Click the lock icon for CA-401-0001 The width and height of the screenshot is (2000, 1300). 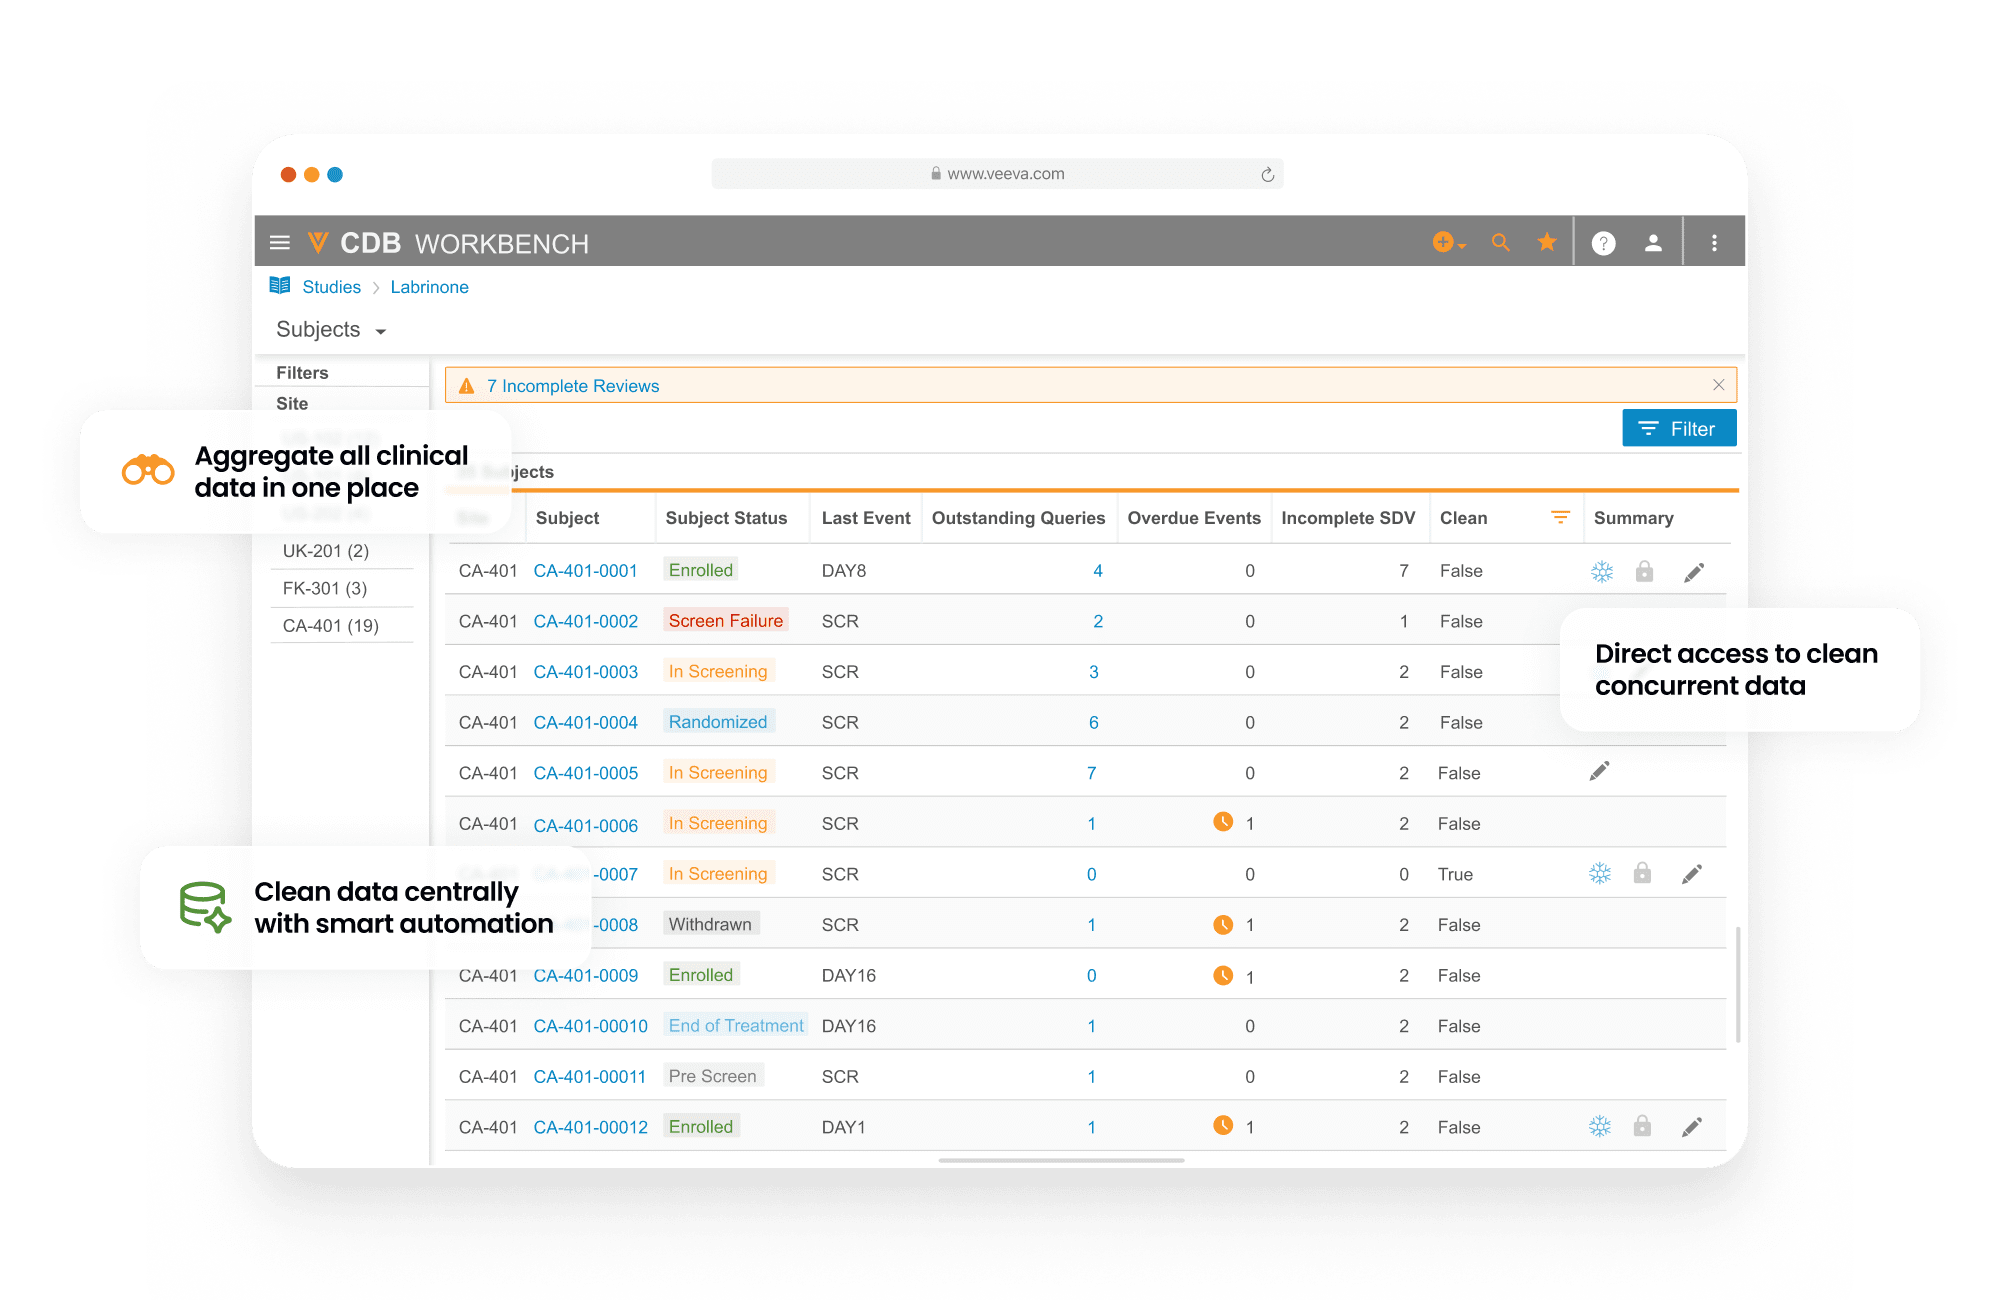[x=1649, y=573]
